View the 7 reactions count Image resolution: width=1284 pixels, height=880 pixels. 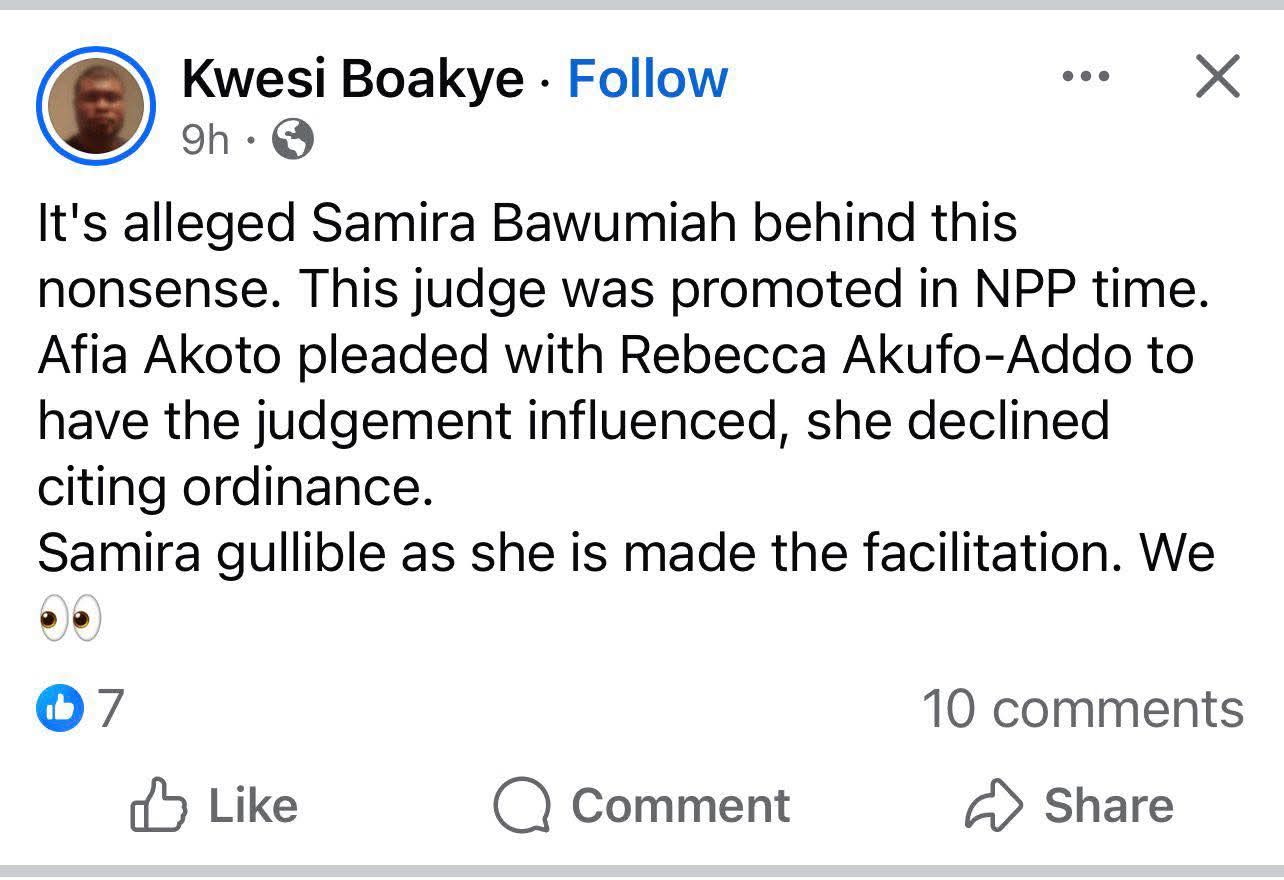[x=110, y=709]
